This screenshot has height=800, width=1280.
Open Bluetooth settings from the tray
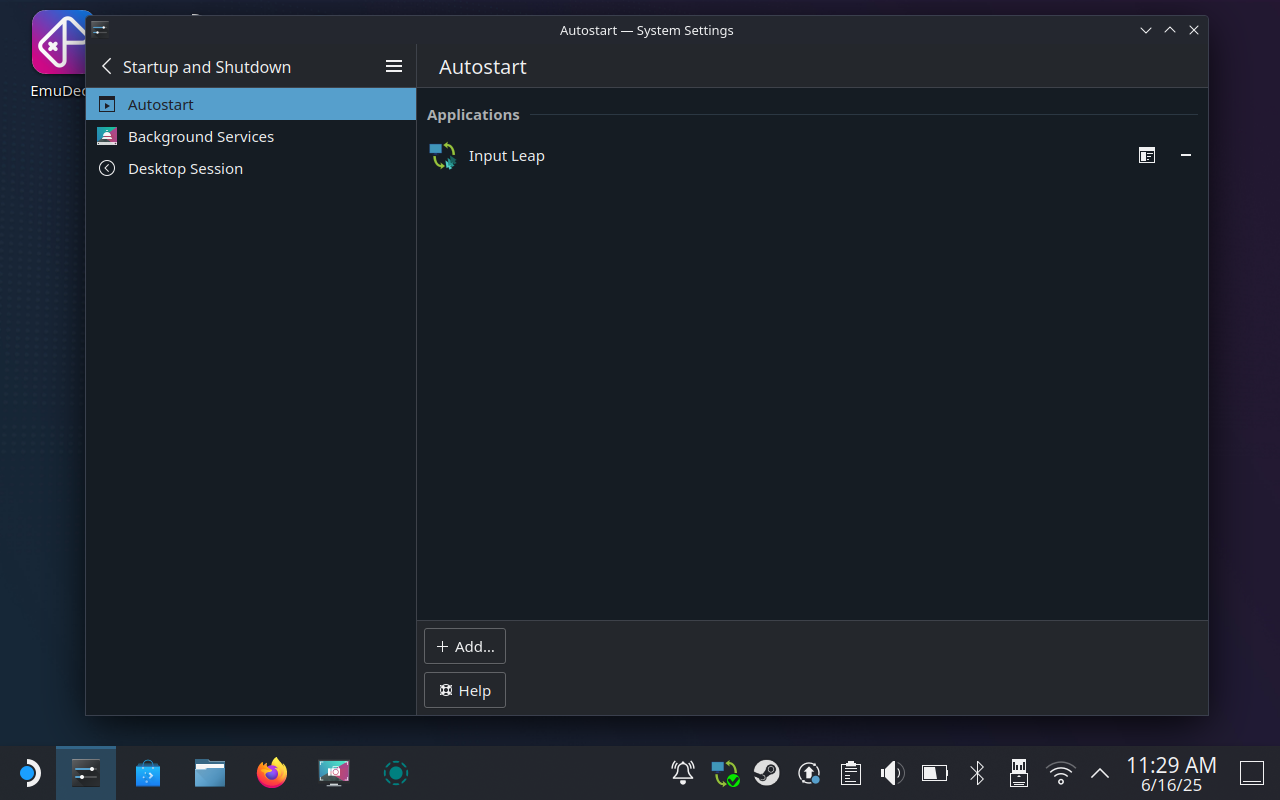[976, 773]
